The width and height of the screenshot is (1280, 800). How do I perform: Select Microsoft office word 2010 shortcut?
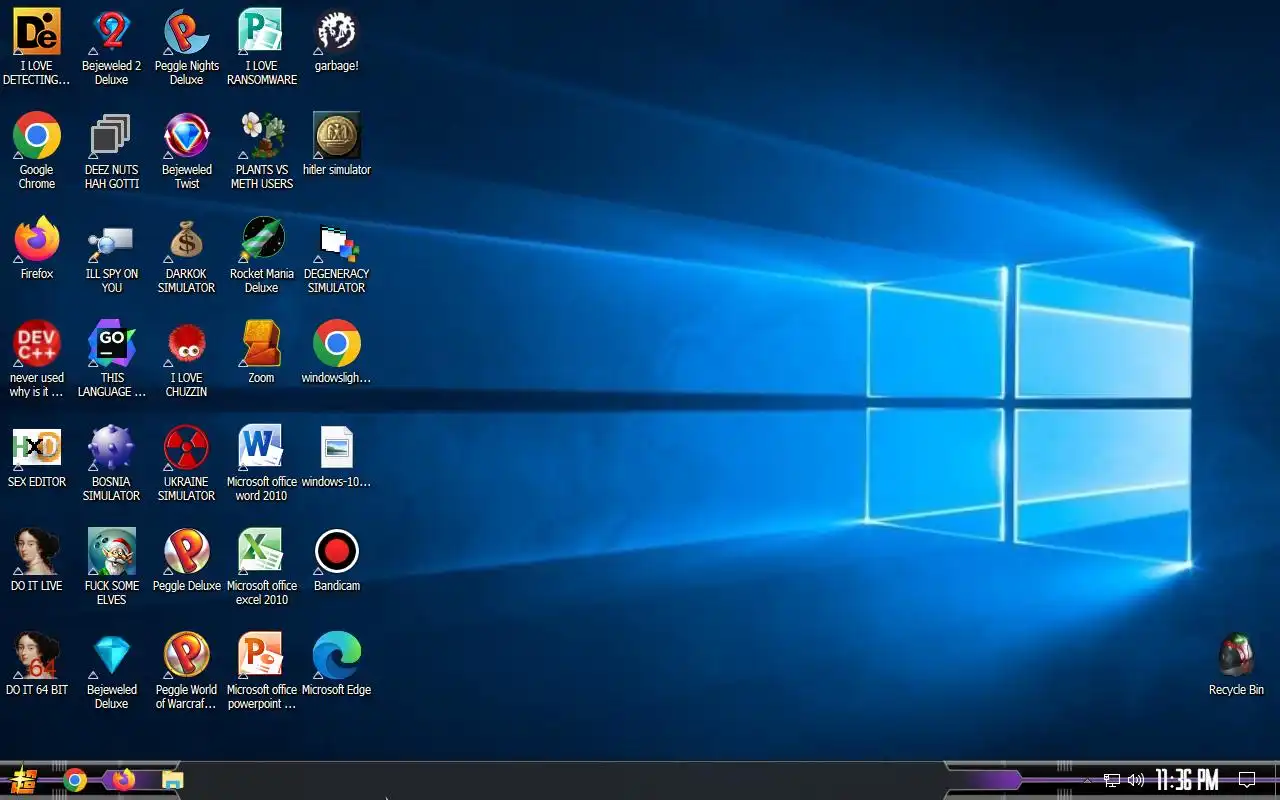pos(262,463)
